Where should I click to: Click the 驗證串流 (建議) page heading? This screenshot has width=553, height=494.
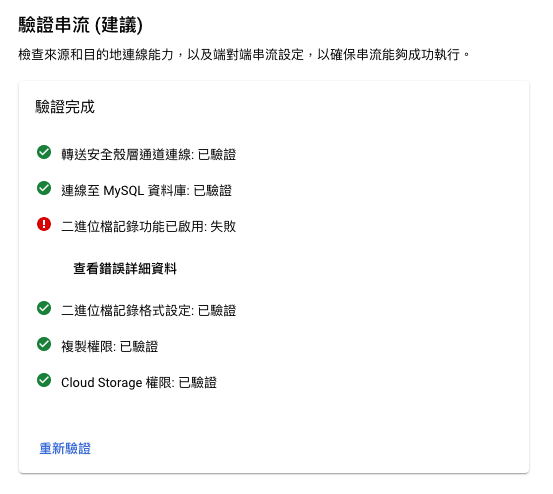[81, 25]
